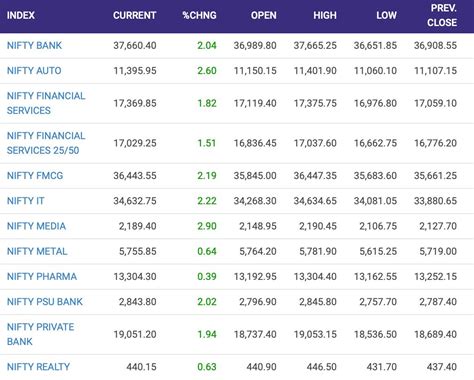Image resolution: width=474 pixels, height=380 pixels.
Task: Select NIFTY PHARMA current value 13,304.30
Action: pyautogui.click(x=135, y=277)
